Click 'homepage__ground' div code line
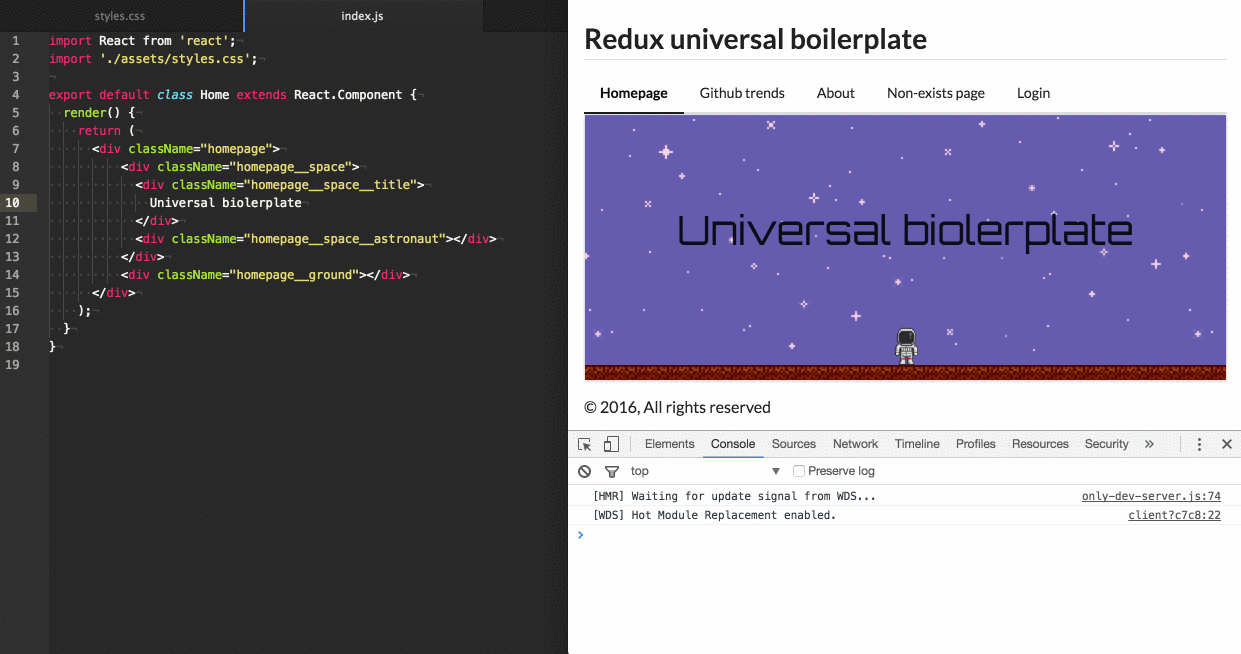1241x654 pixels. pyautogui.click(x=264, y=275)
